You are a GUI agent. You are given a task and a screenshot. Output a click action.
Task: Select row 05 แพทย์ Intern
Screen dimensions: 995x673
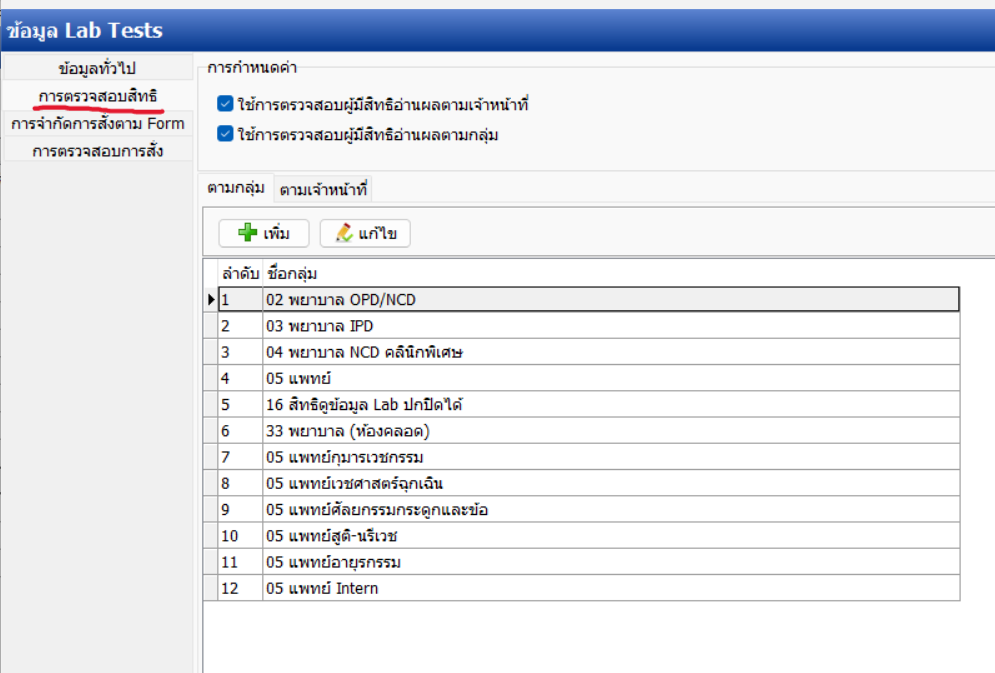tap(589, 589)
